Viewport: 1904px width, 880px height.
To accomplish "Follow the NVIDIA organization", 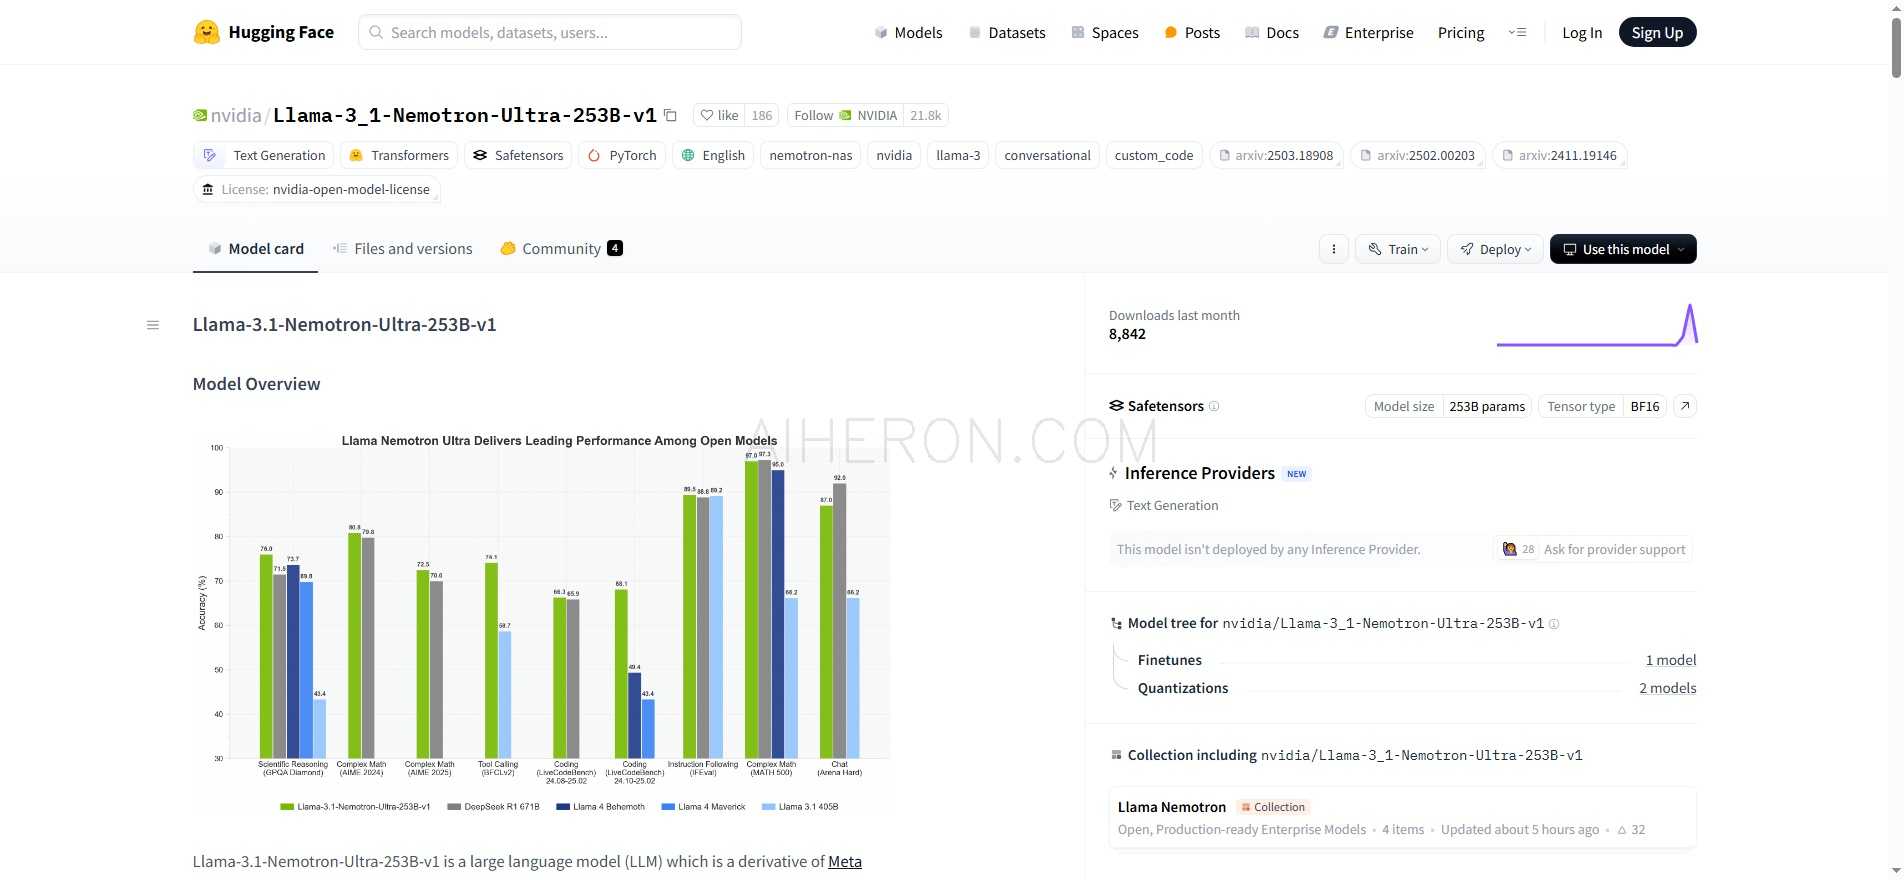I will 845,115.
